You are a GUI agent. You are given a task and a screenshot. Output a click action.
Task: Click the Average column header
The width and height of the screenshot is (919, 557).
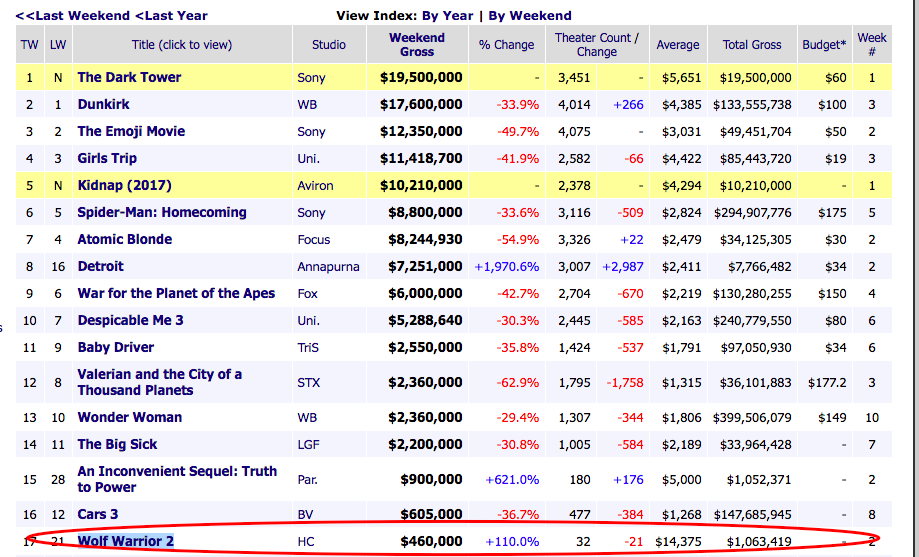pos(678,45)
